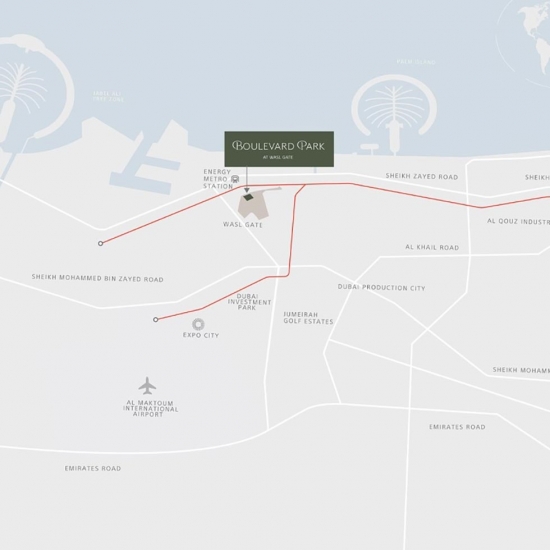Click the world globe icon in corner

tap(526, 42)
